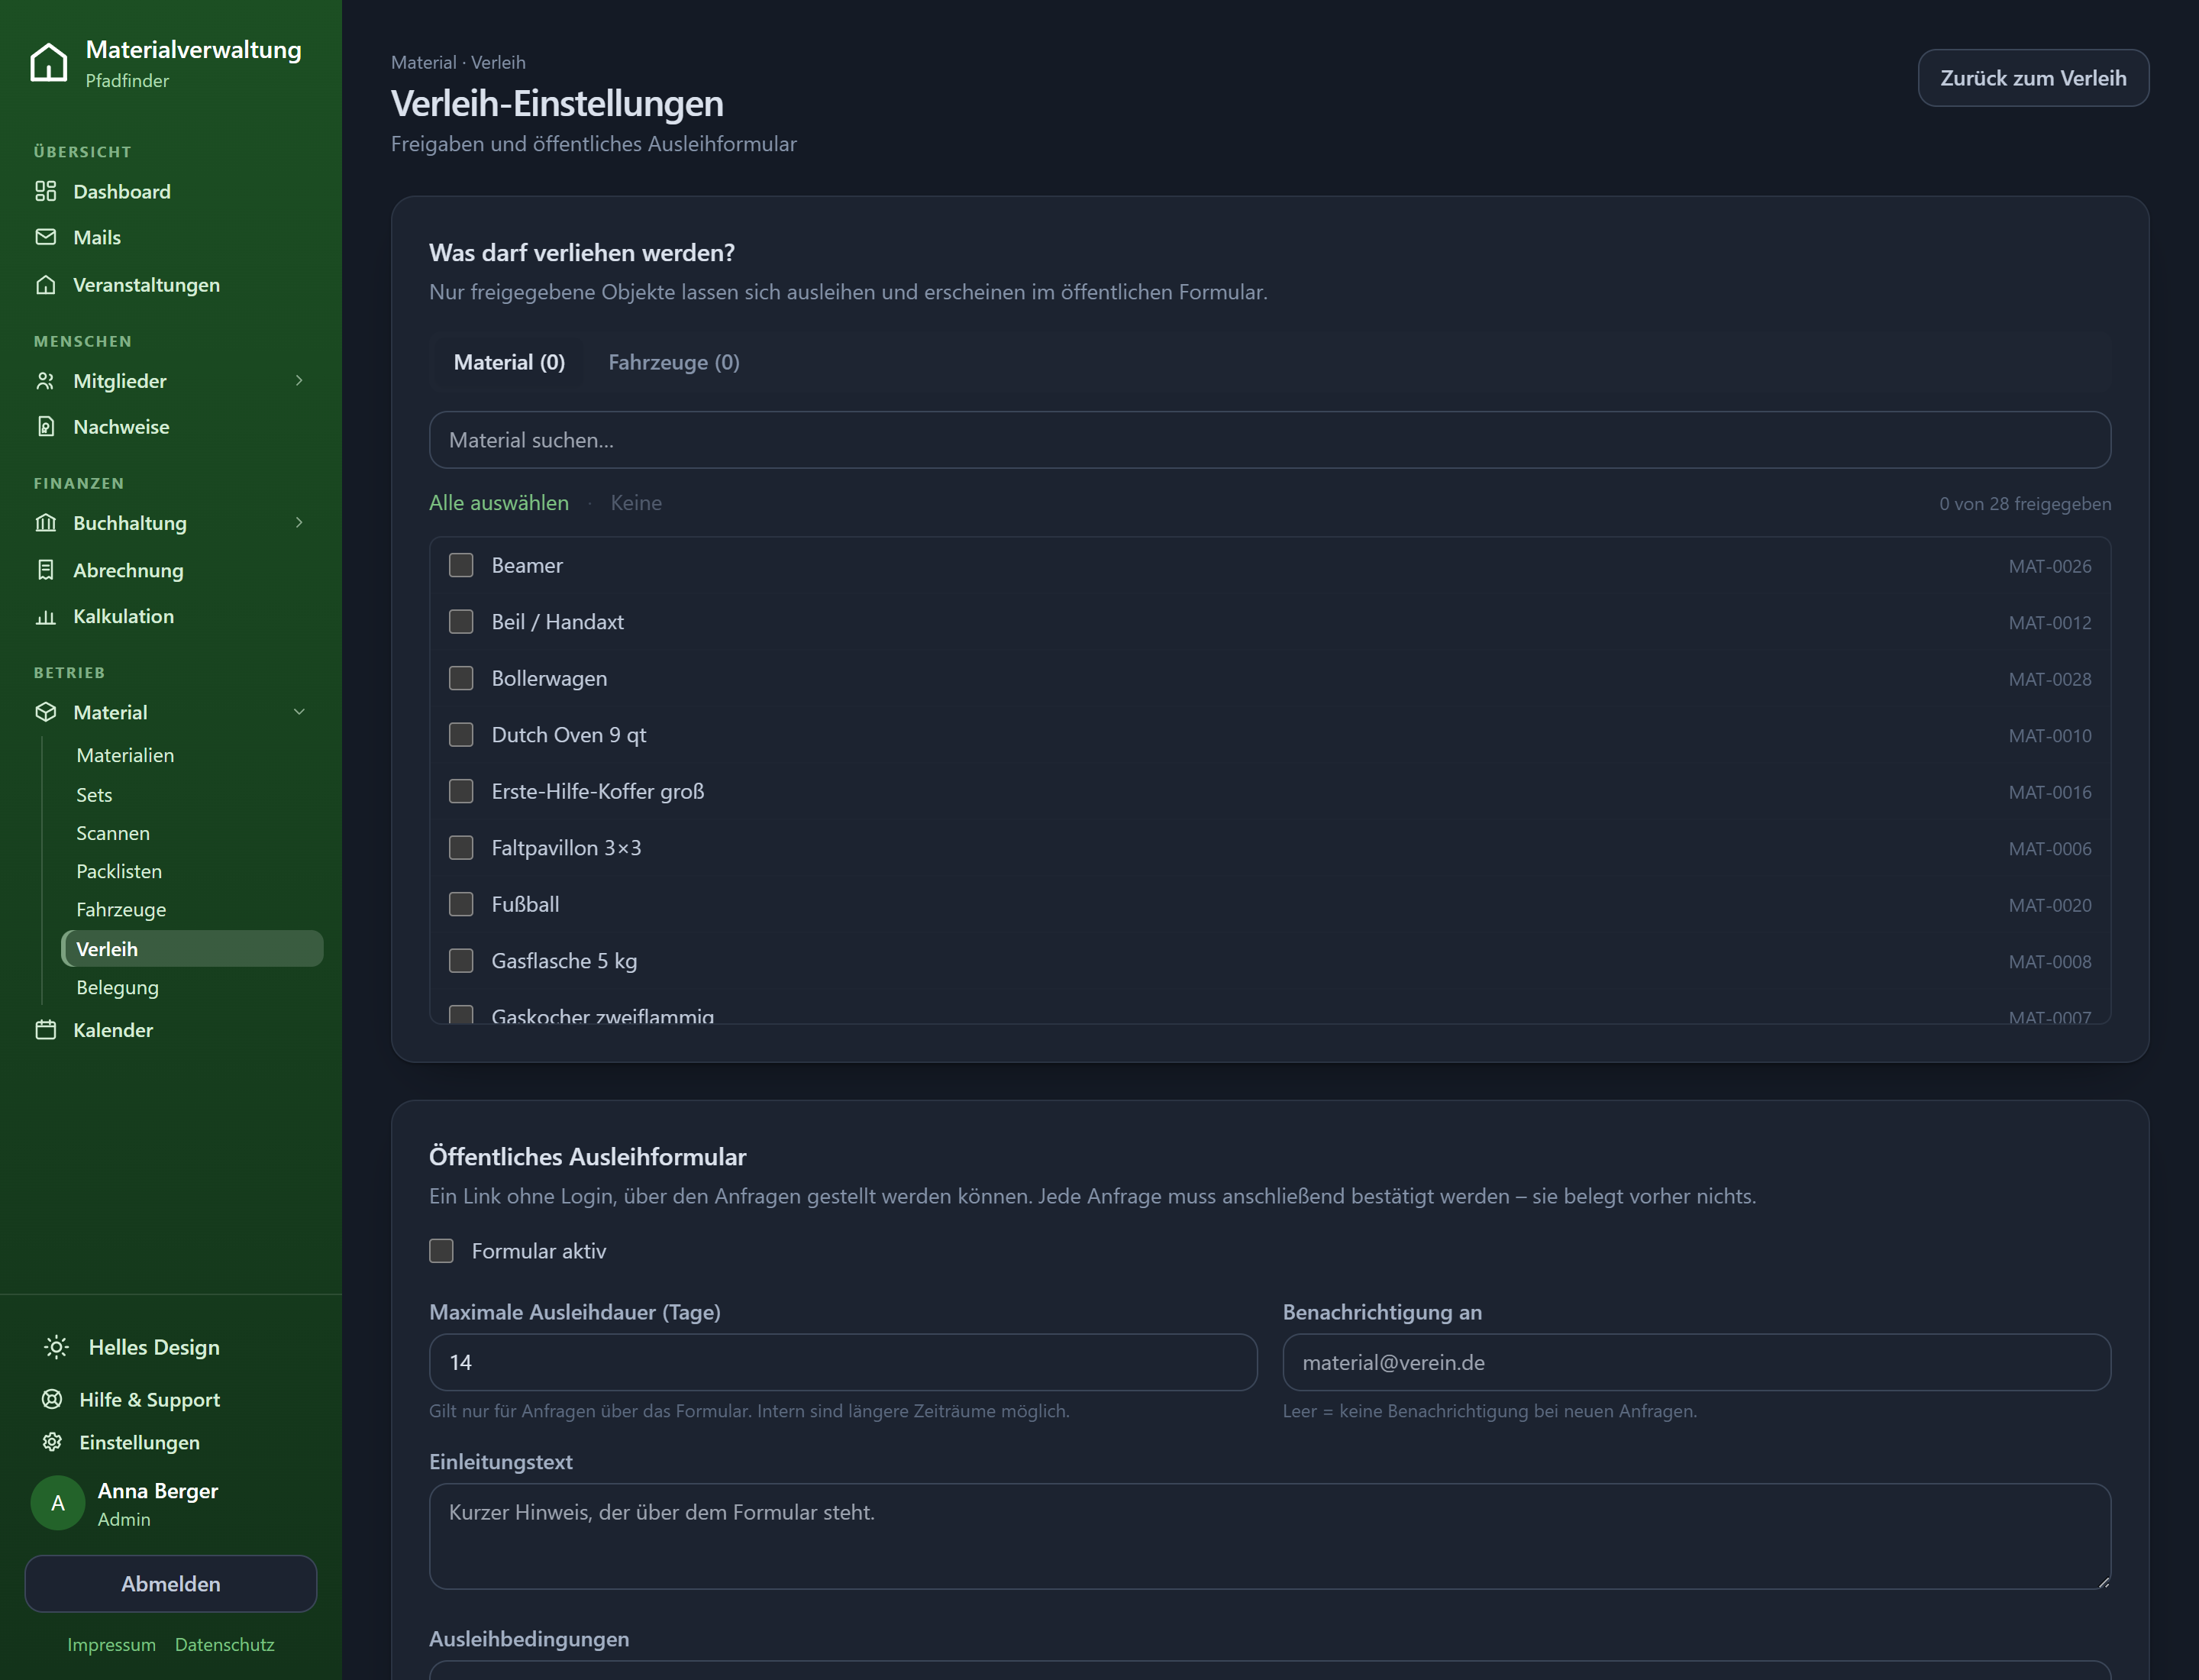Open the Packlisten submenu item
Screen dimensions: 2199x1680
(119, 871)
